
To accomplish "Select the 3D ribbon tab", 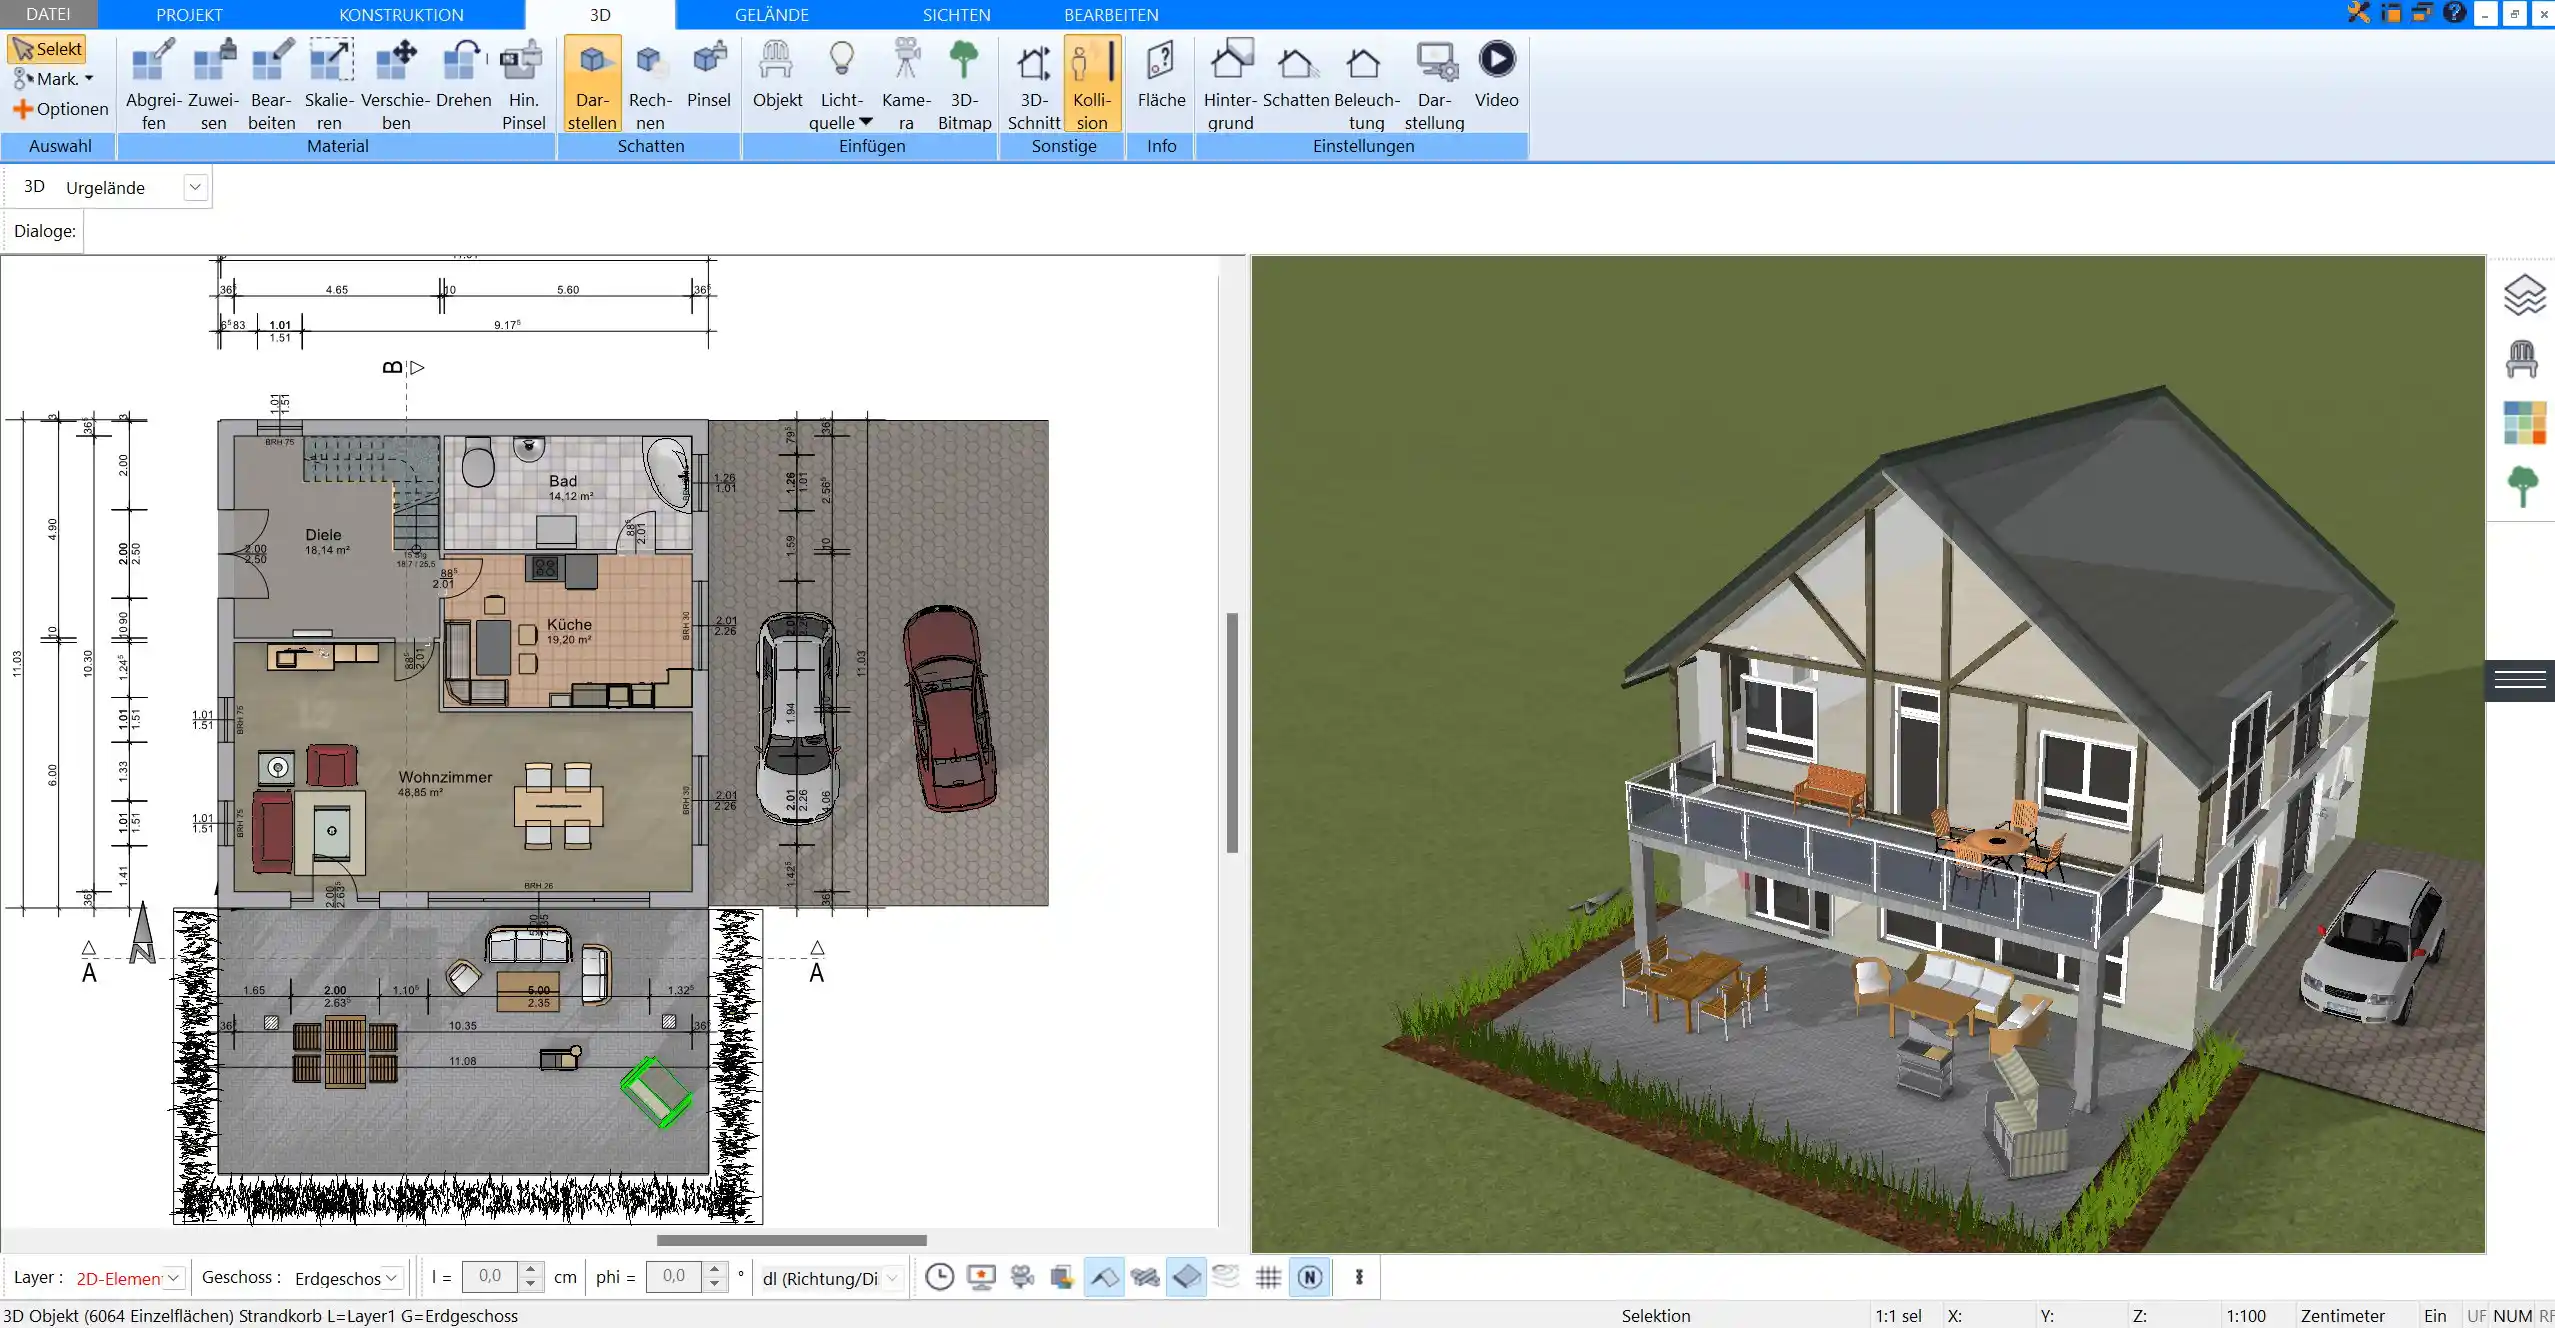I will click(x=600, y=15).
